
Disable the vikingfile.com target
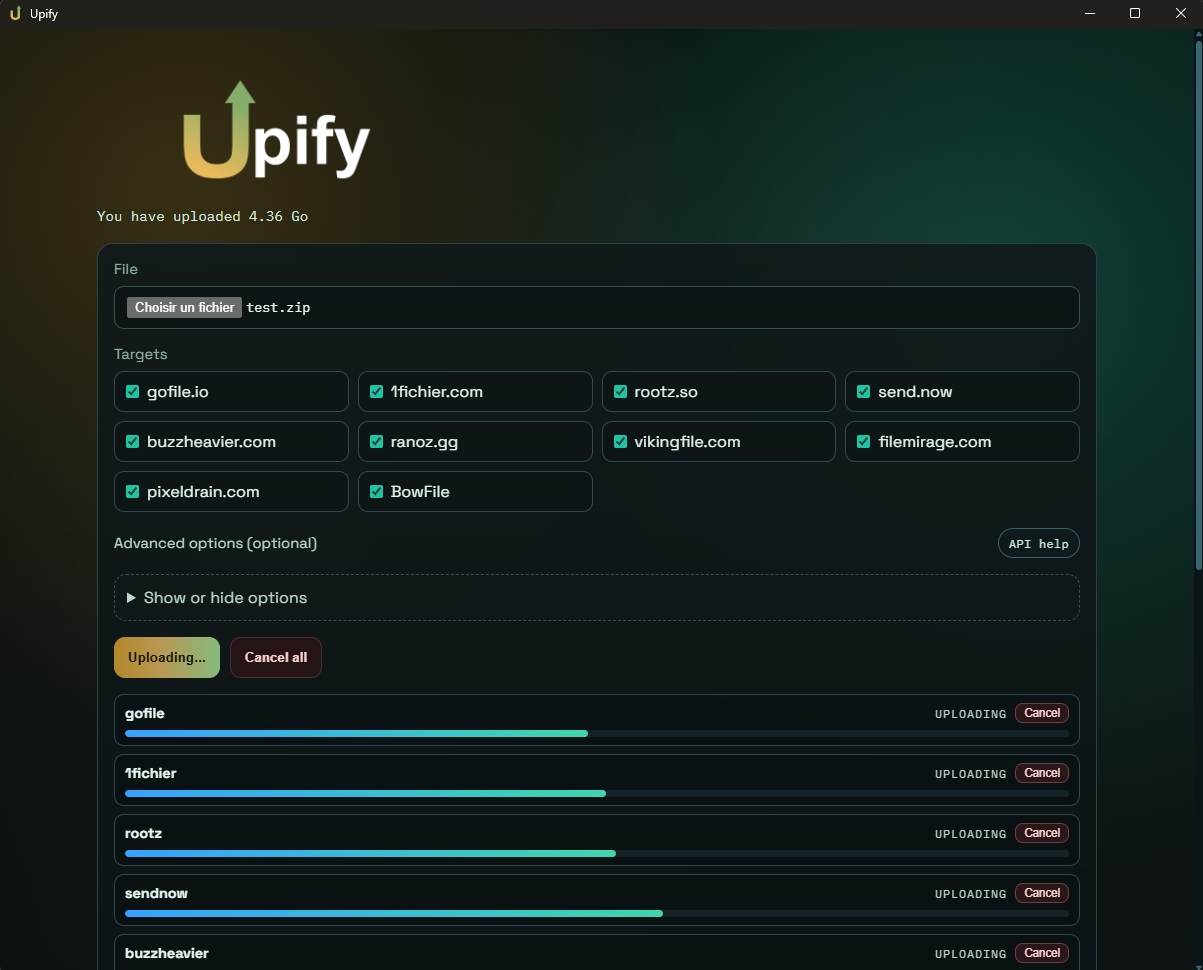coord(621,442)
